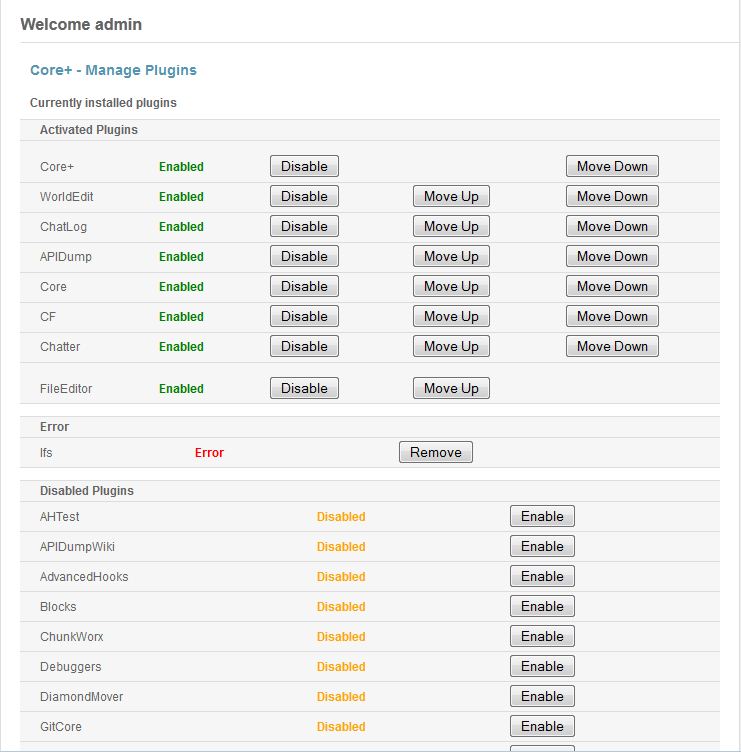This screenshot has width=741, height=752.
Task: Move Chatter plugin down
Action: click(x=612, y=346)
